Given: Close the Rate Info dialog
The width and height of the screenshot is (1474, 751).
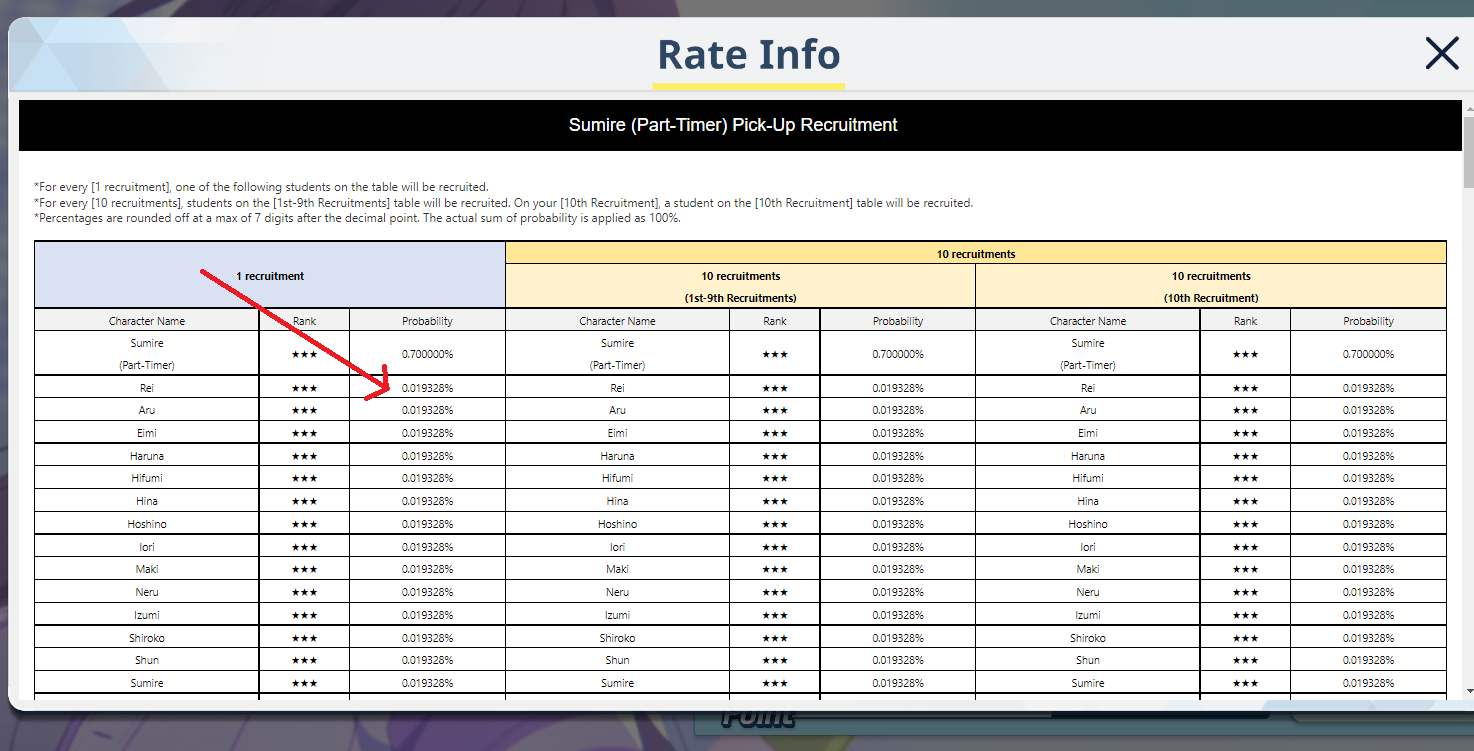Looking at the screenshot, I should pyautogui.click(x=1441, y=54).
